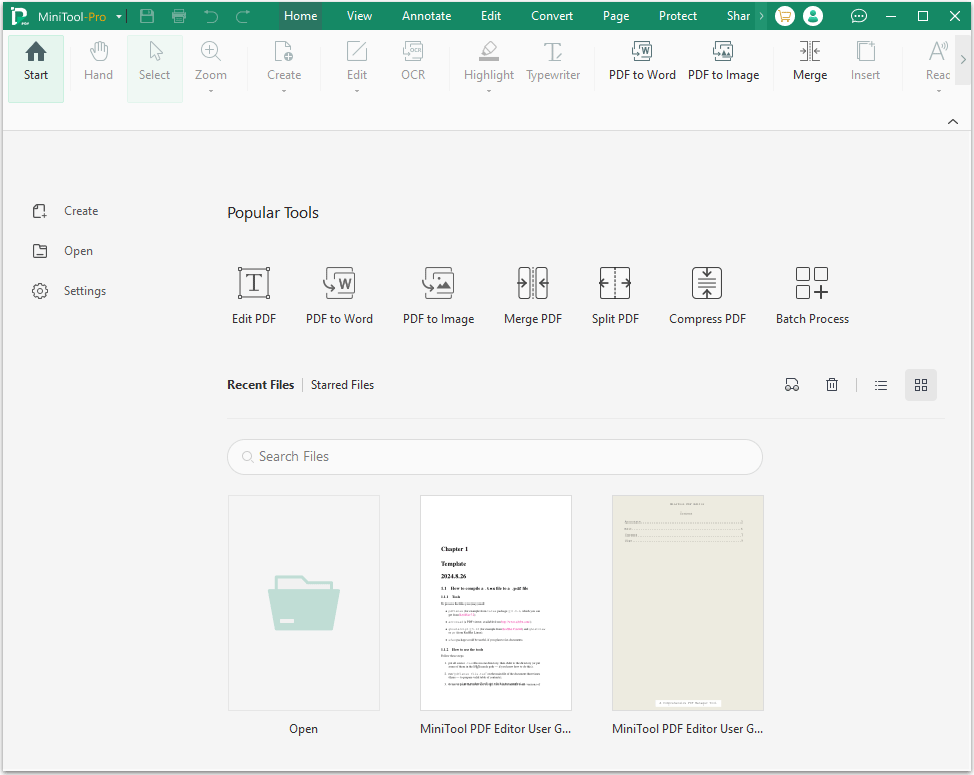Reveal more ribbon tools at the right edge
This screenshot has width=974, height=775.
963,60
